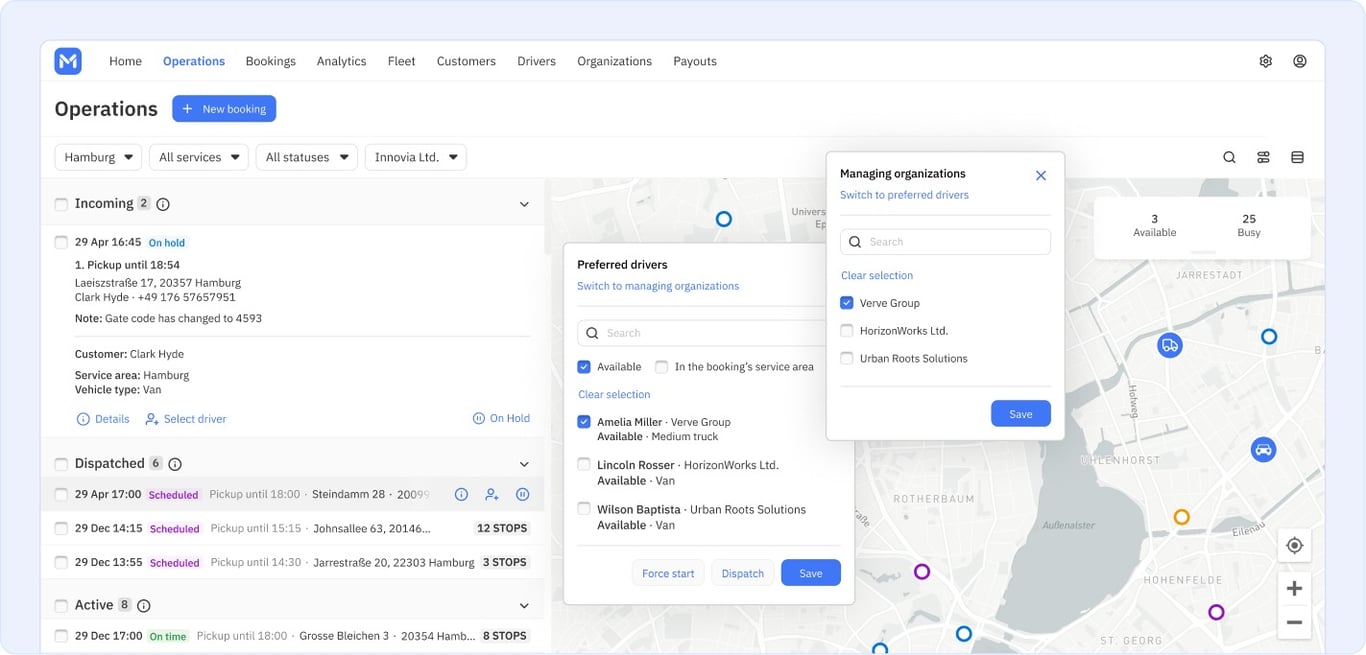The image size is (1366, 655).
Task: Collapse the Dispatched section chevron
Action: [x=524, y=464]
